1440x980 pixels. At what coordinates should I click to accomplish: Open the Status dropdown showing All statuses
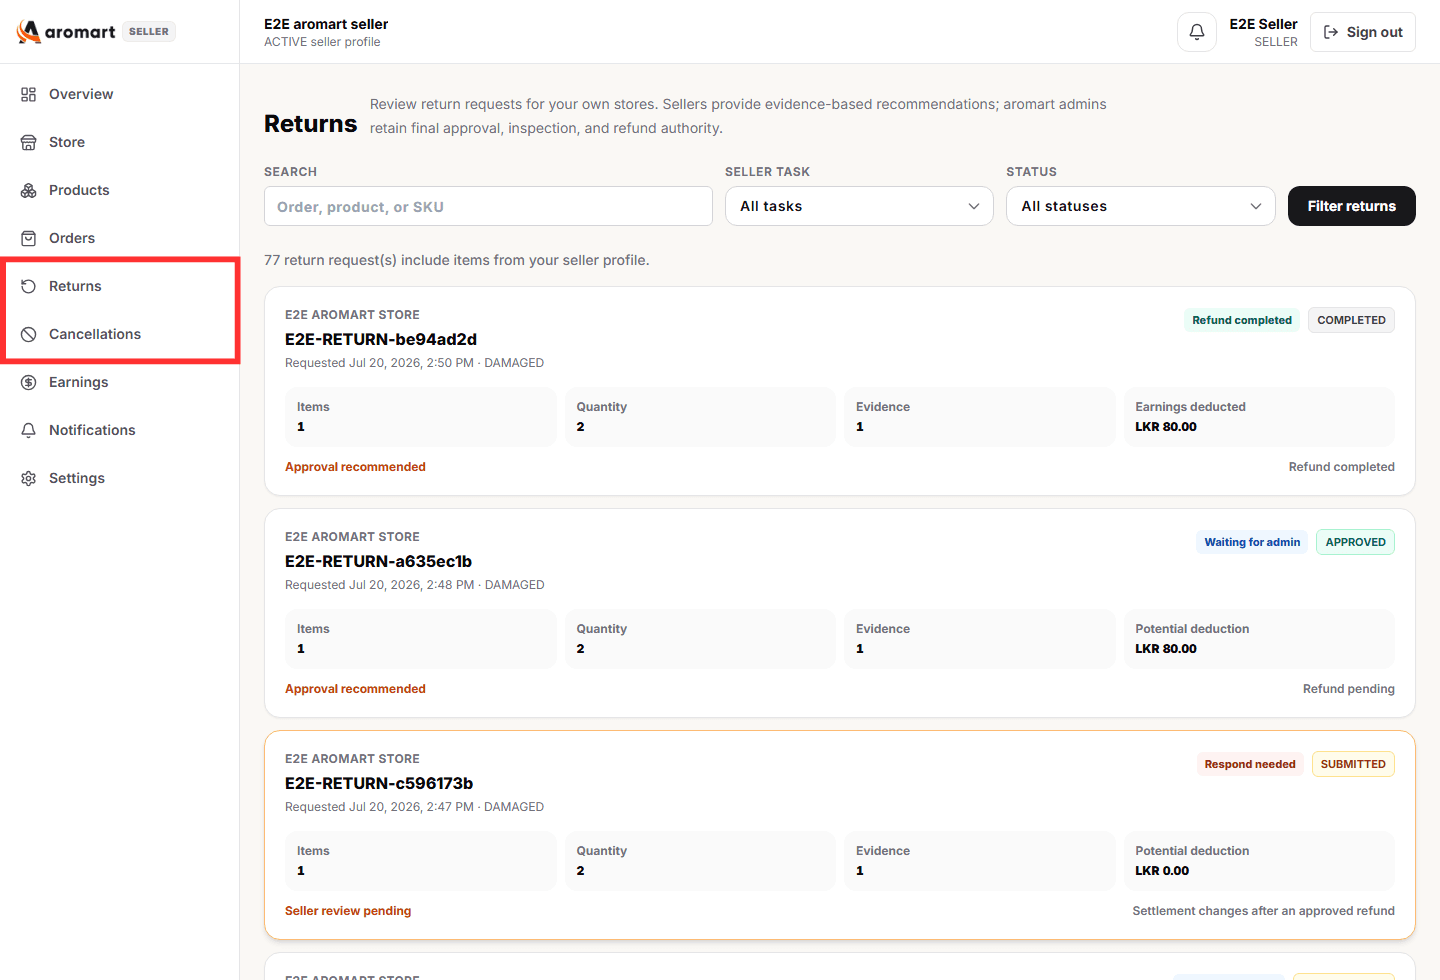pos(1141,206)
